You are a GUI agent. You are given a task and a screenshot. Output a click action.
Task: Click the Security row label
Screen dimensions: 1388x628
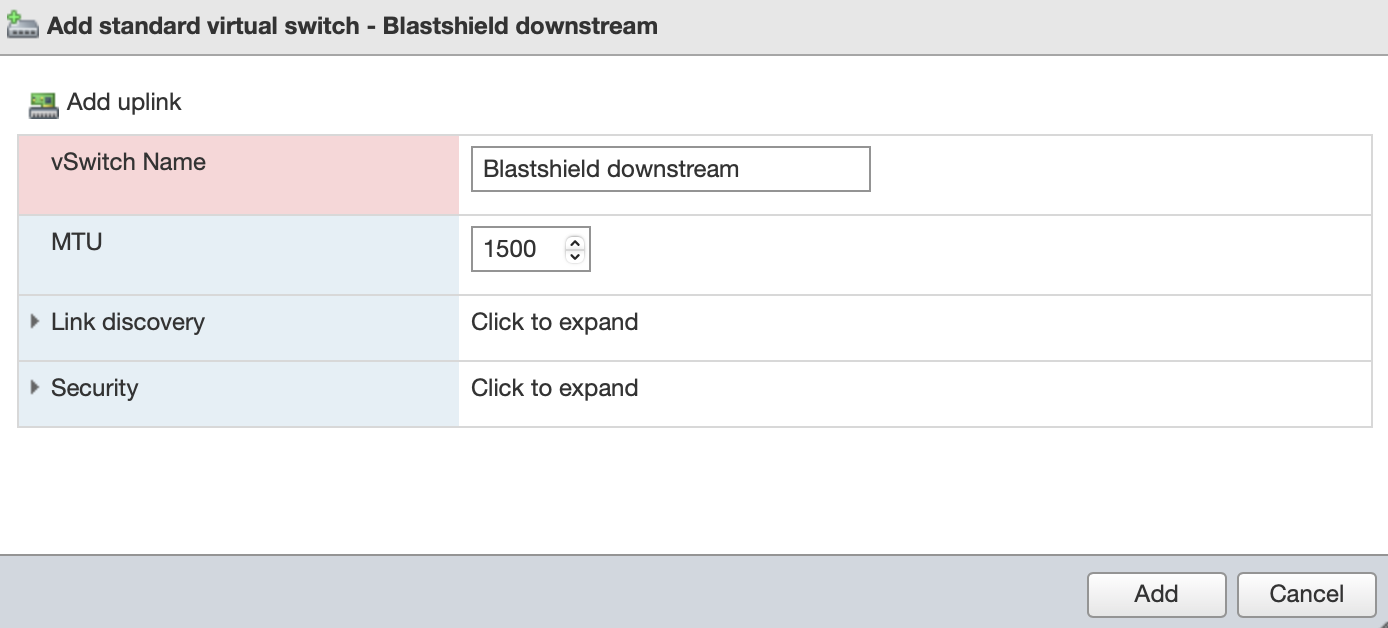[95, 387]
